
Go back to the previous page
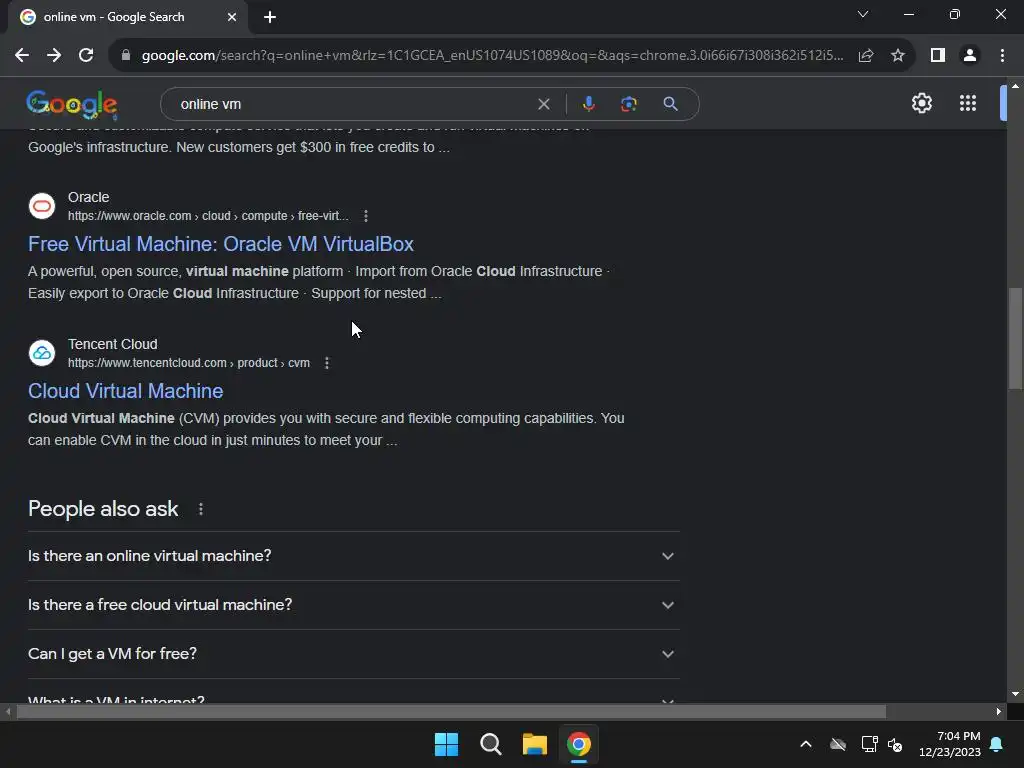click(x=22, y=56)
